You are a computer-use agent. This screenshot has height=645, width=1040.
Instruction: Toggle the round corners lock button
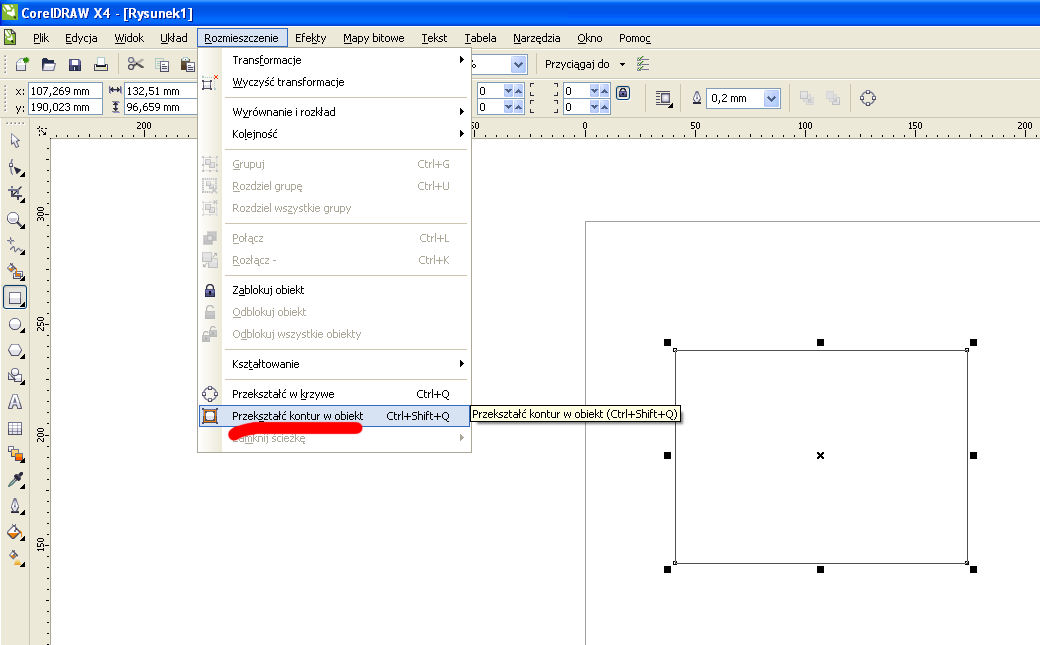coord(623,93)
